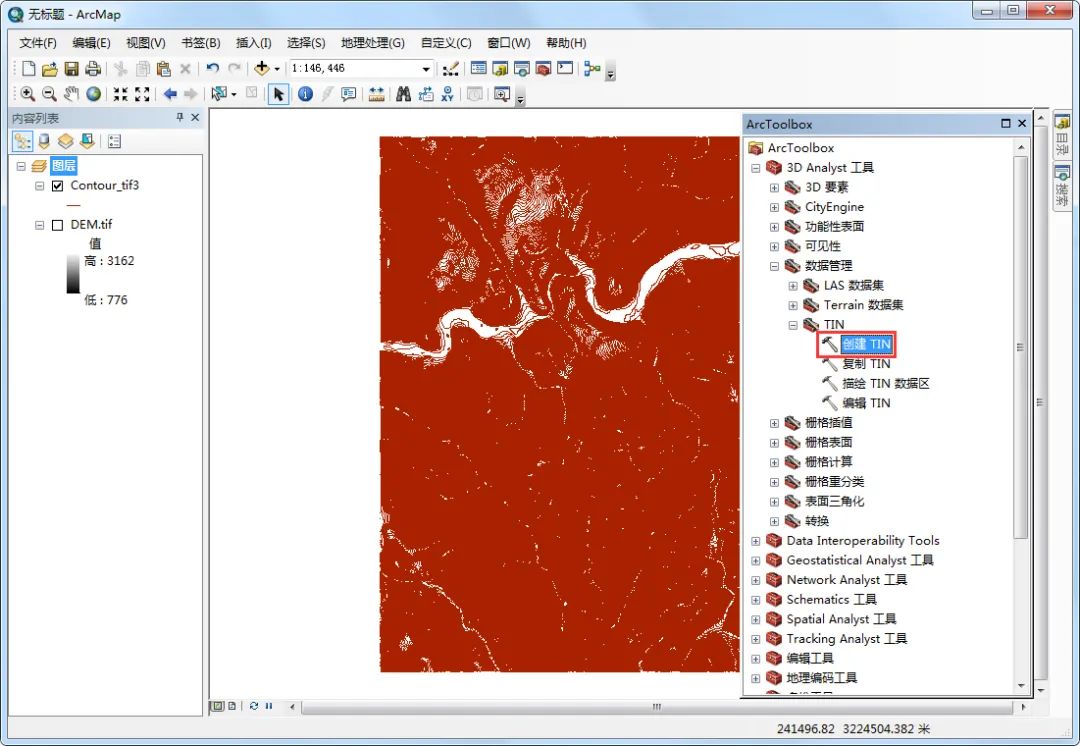
Task: Select the Select Features tool icon
Action: click(220, 94)
